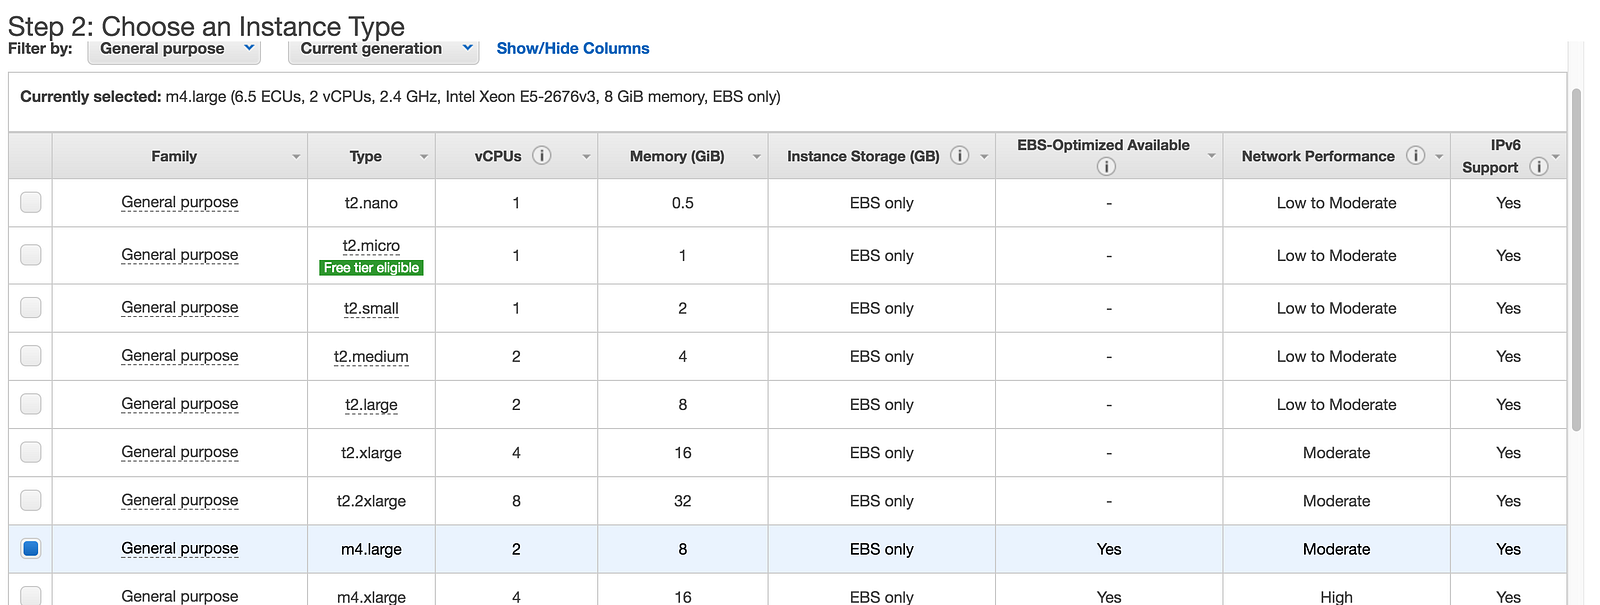Viewport: 1600px width, 605px height.
Task: Click the Network Performance info icon
Action: click(x=1415, y=155)
